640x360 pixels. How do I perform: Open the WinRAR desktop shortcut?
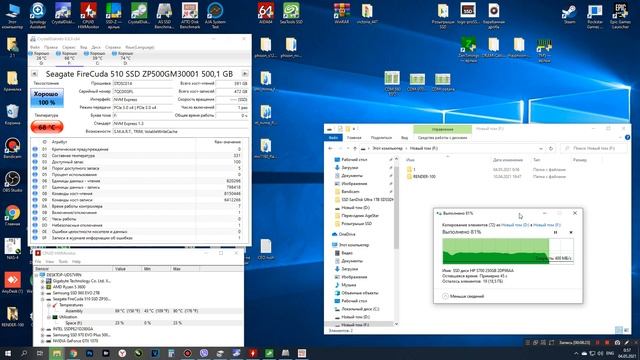pyautogui.click(x=342, y=13)
